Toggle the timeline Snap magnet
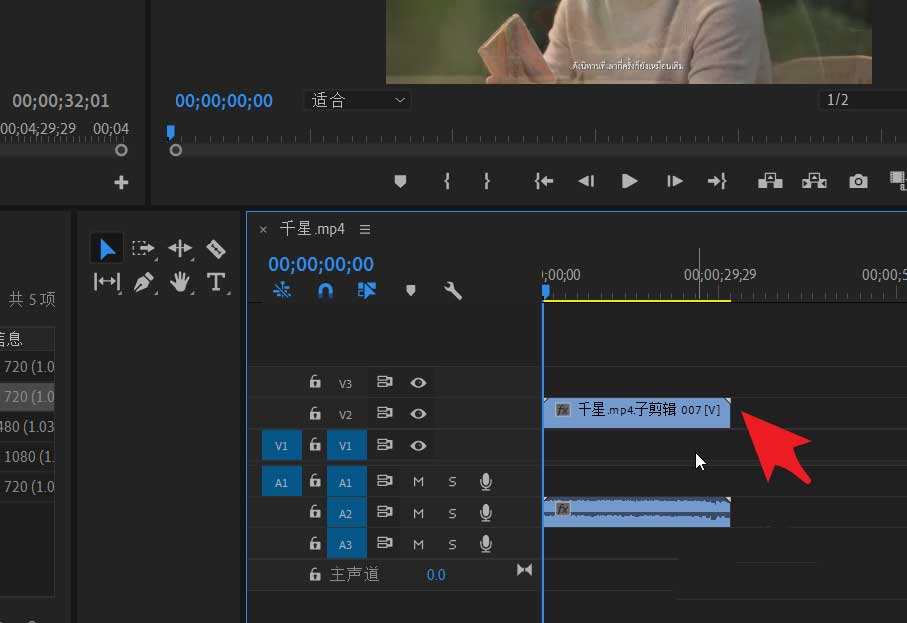This screenshot has width=907, height=623. tap(325, 291)
